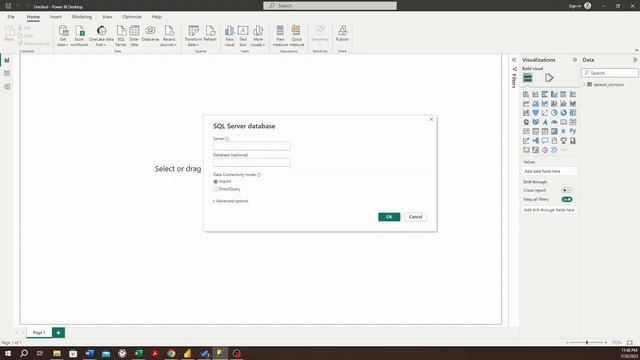Click Get more visuals ellipsis
This screenshot has width=640, height=360.
point(564,150)
